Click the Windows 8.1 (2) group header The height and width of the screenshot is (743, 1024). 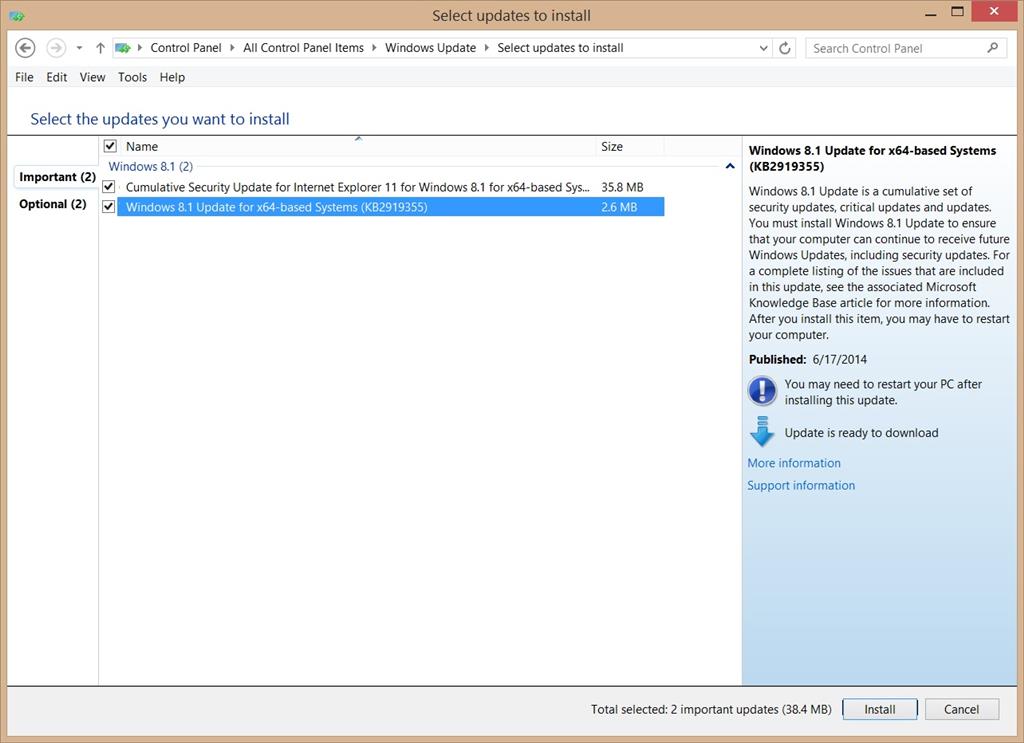pos(151,166)
